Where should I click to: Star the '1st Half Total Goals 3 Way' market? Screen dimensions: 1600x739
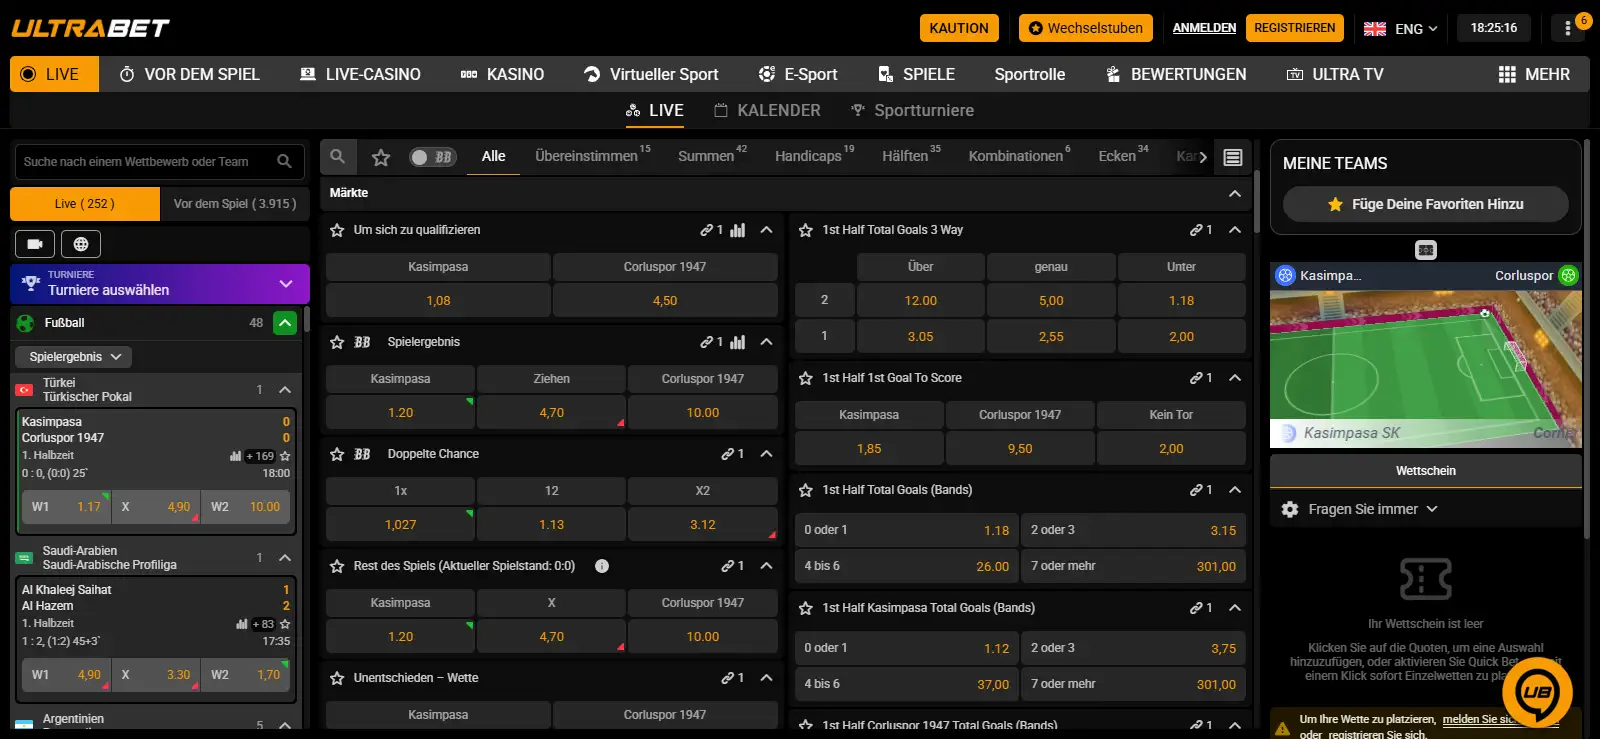click(x=806, y=230)
